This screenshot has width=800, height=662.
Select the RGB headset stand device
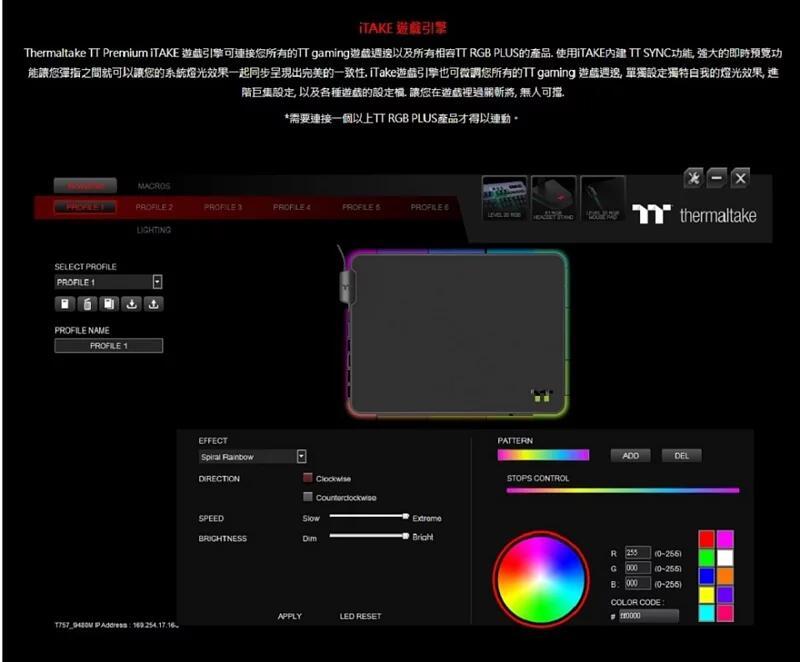(553, 198)
